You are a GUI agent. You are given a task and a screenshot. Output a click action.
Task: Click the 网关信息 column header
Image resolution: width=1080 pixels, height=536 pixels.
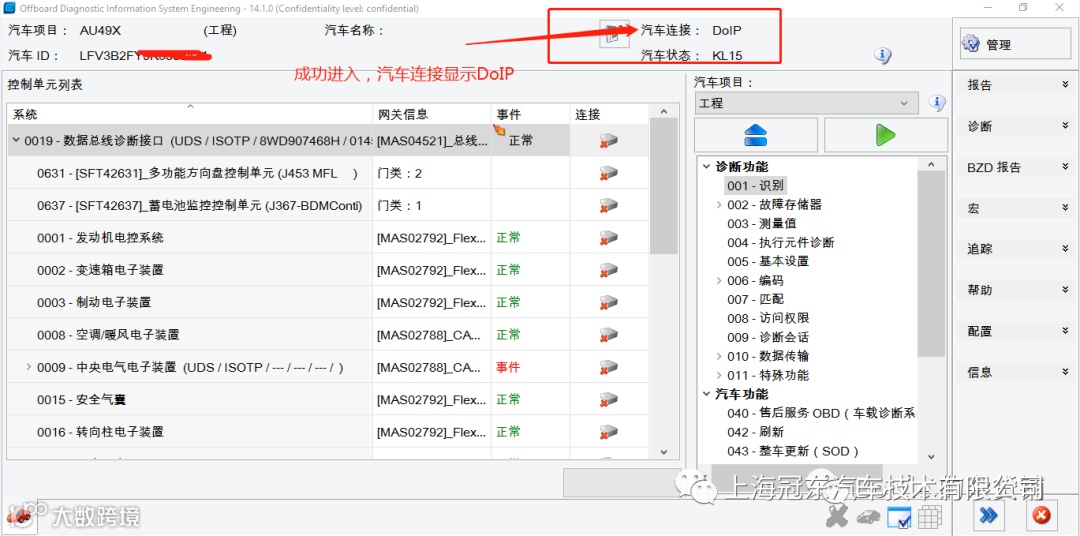coord(432,114)
